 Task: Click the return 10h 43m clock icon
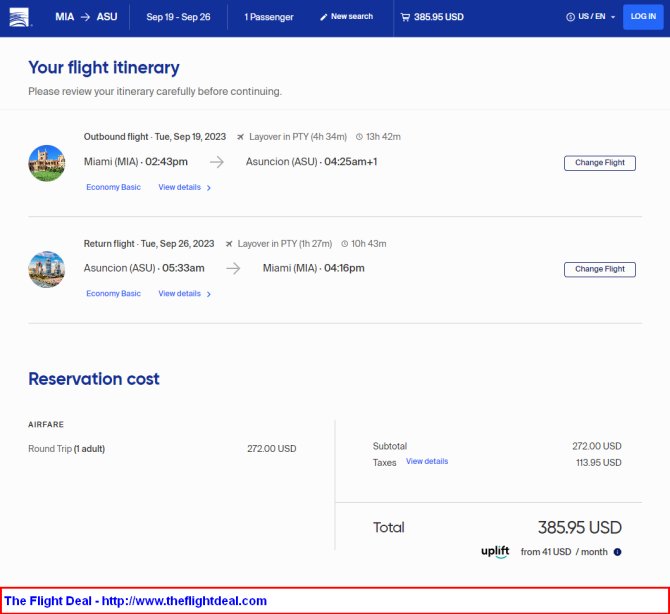[344, 244]
